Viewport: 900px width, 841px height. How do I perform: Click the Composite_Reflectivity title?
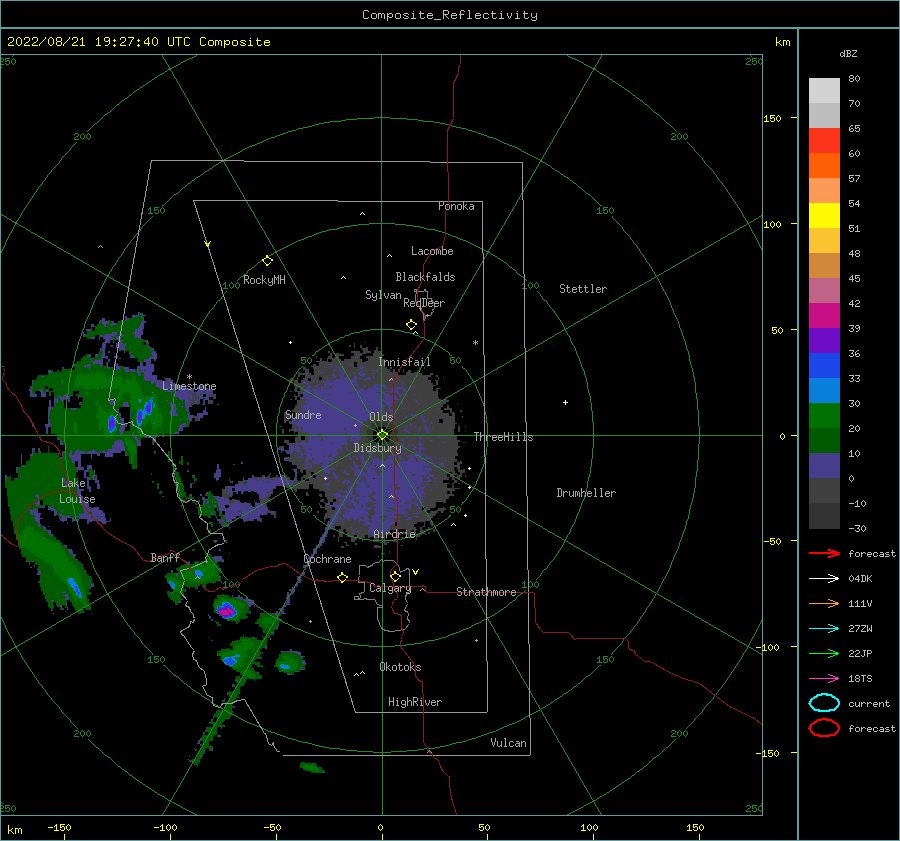[450, 15]
